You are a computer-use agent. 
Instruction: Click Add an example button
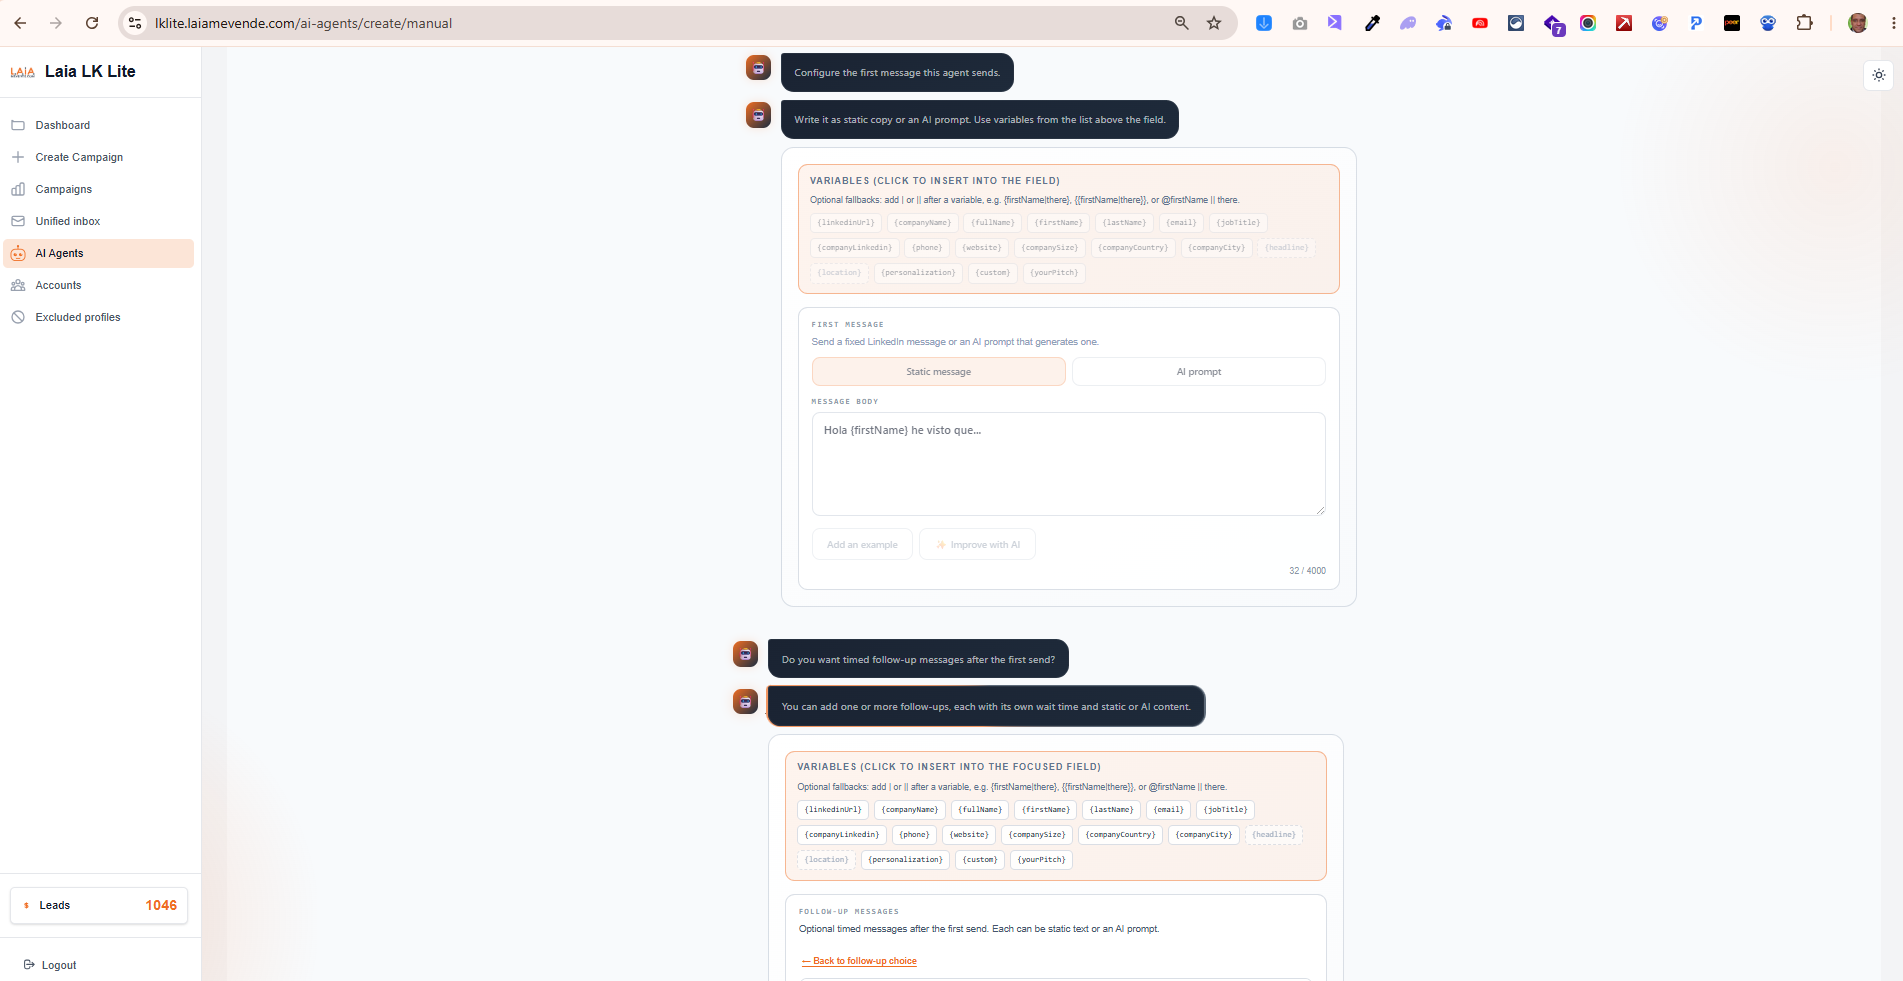(862, 545)
